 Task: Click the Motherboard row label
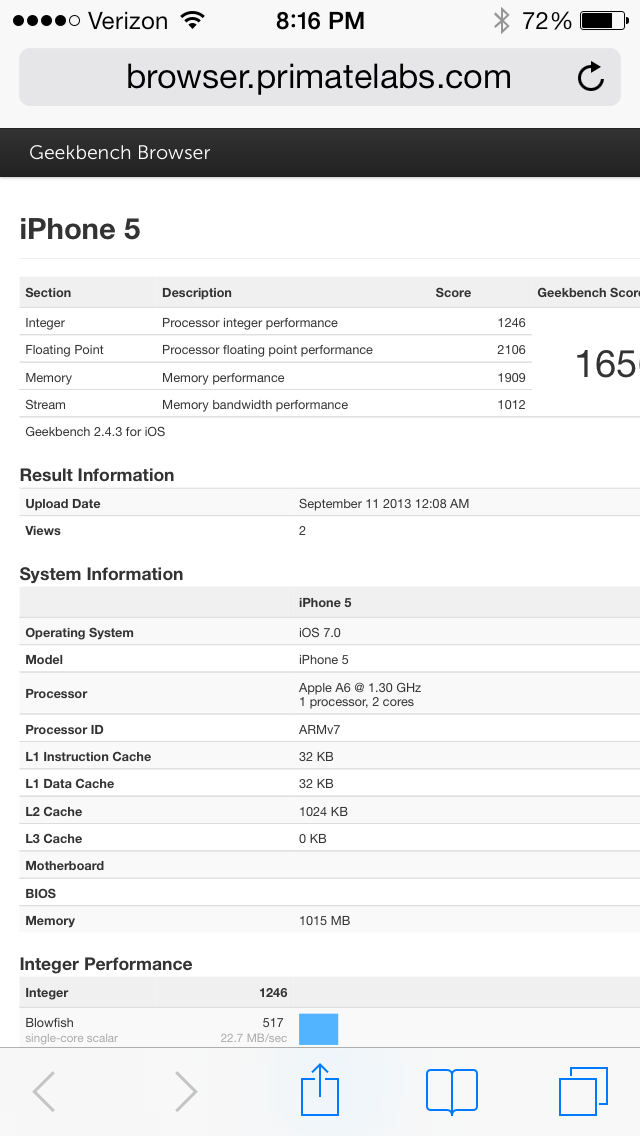pos(65,865)
